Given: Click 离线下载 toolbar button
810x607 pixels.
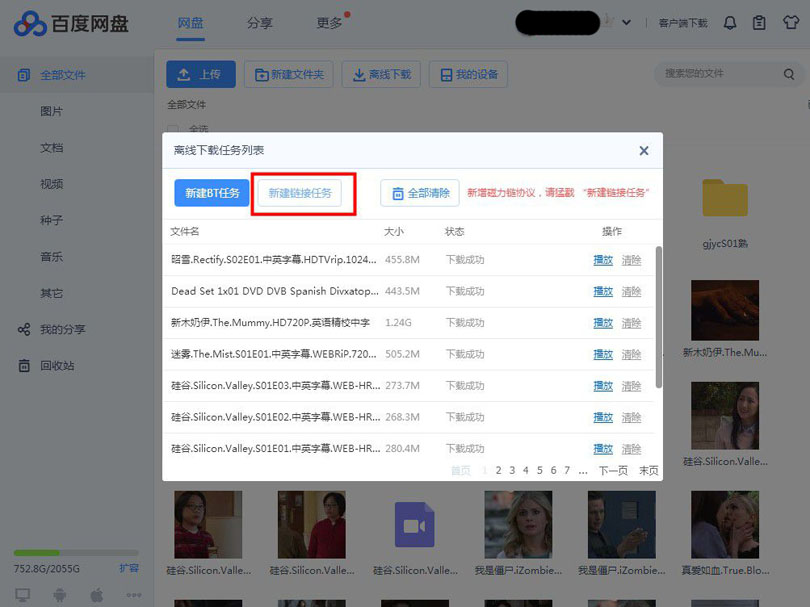Looking at the screenshot, I should point(381,74).
